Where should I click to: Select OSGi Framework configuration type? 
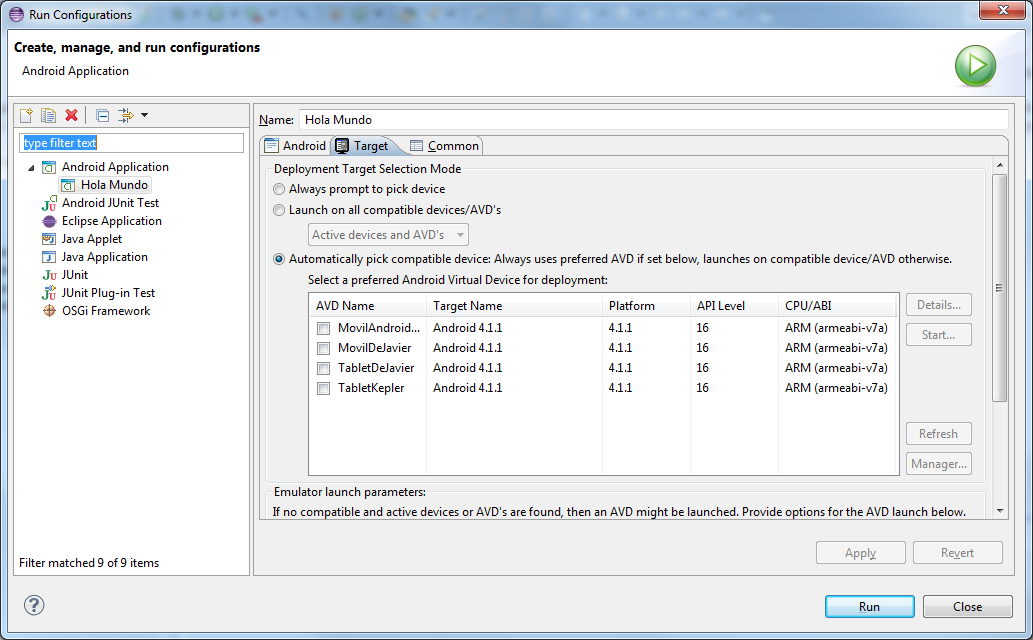pyautogui.click(x=105, y=311)
